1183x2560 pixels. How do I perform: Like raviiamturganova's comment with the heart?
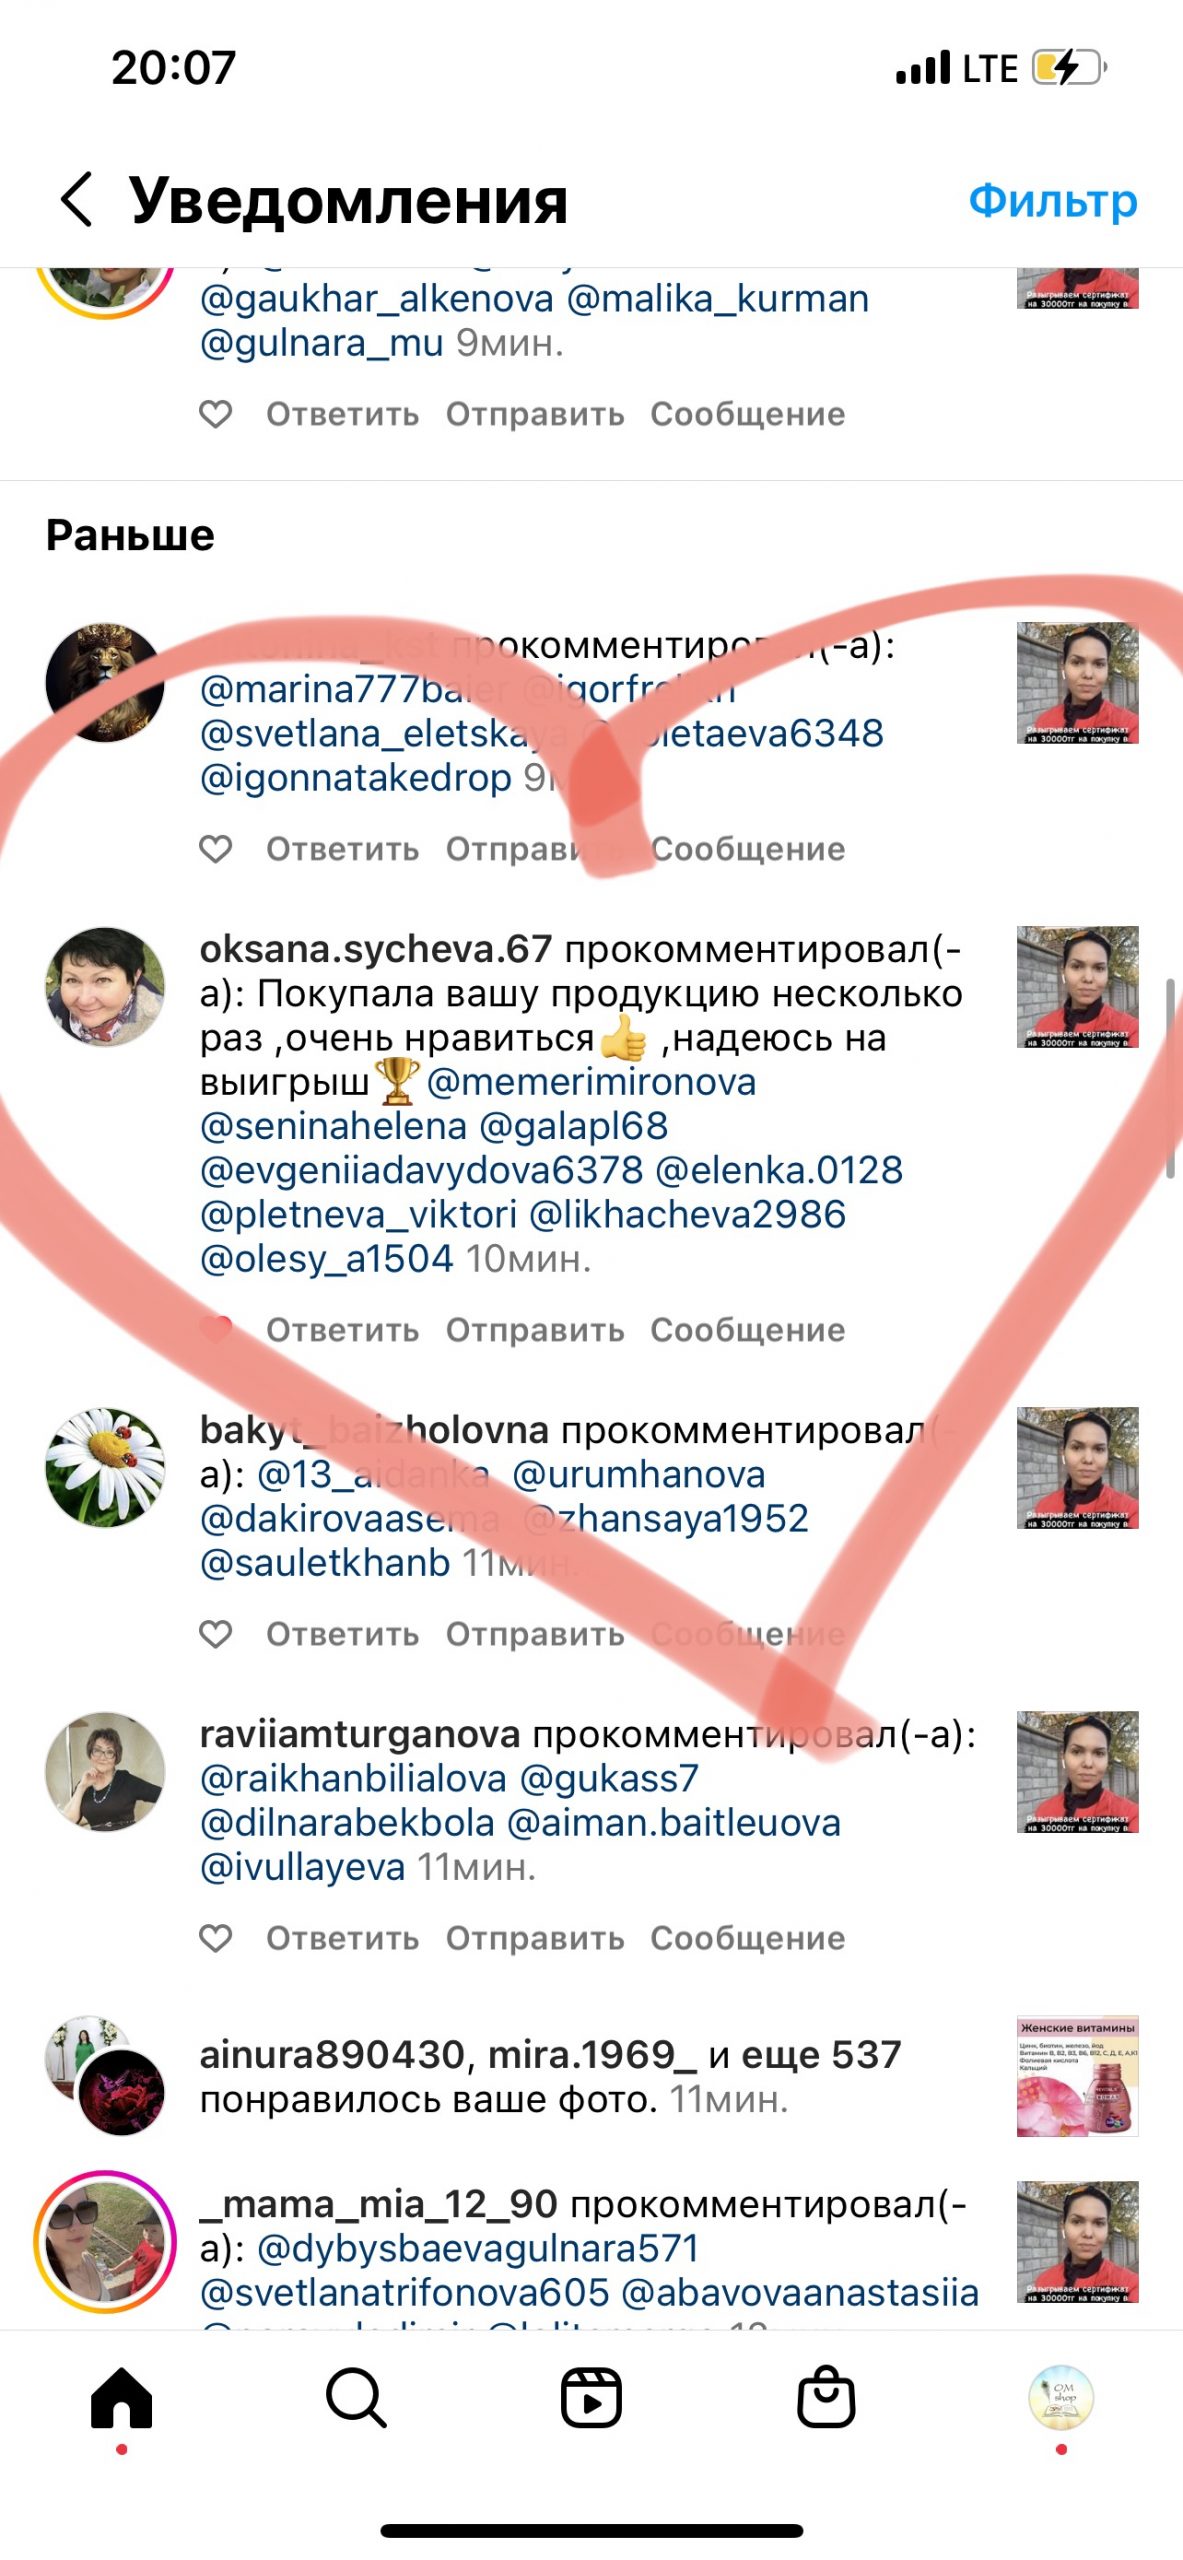(x=216, y=1938)
